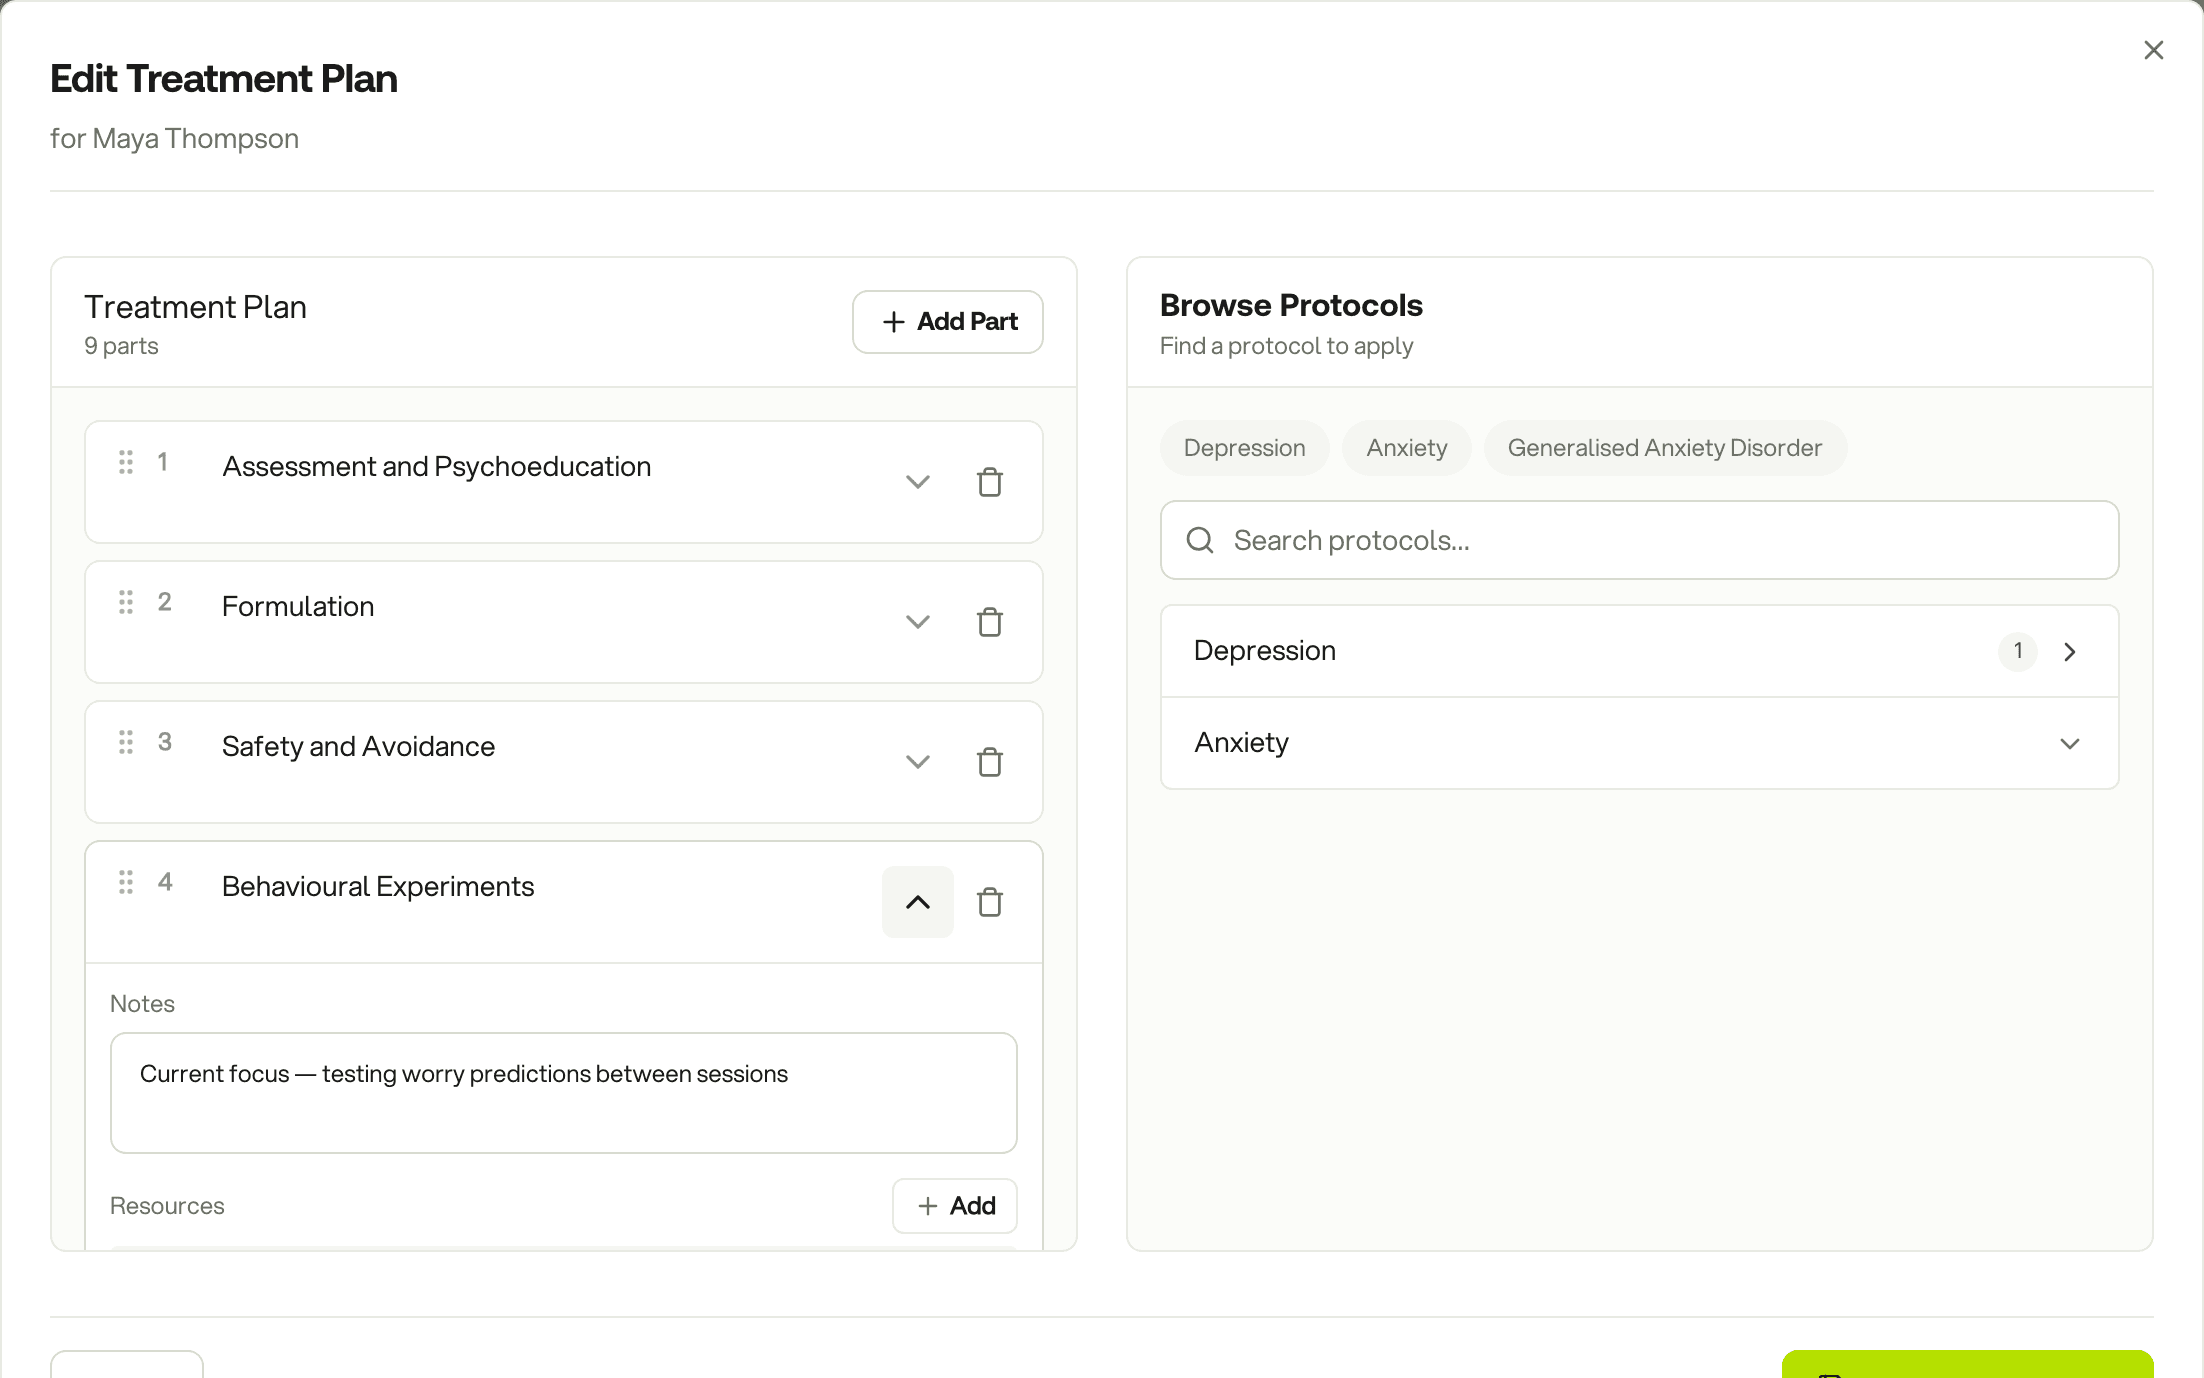Viewport: 2204px width, 1378px height.
Task: Click the Add Part button
Action: click(x=947, y=322)
